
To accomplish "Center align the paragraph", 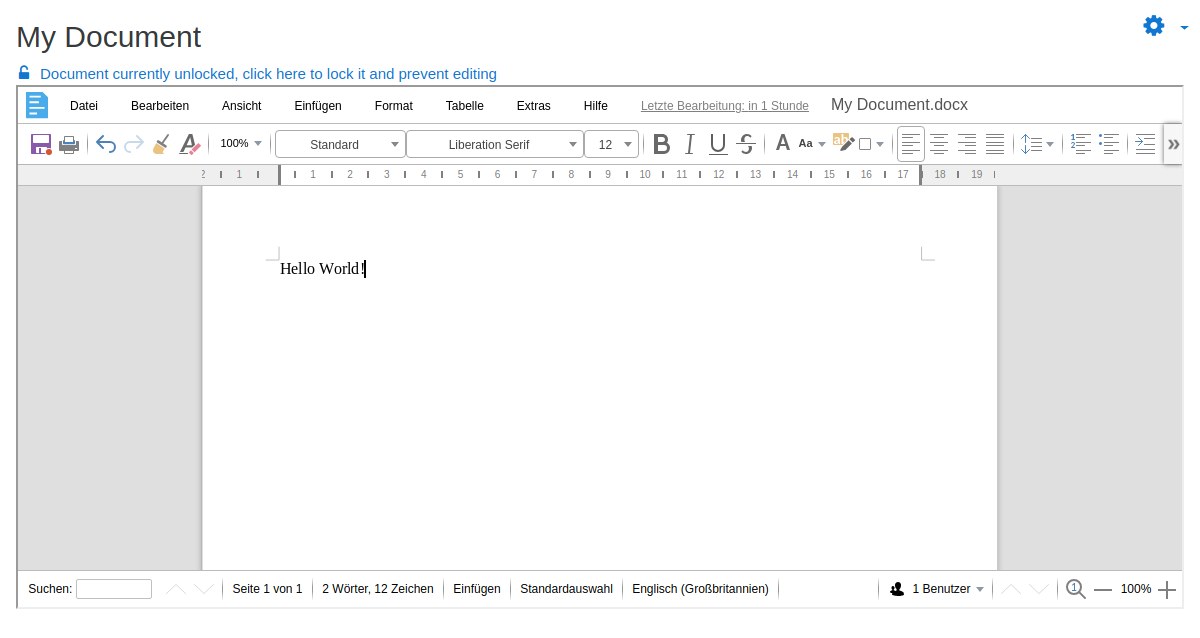I will pos(939,144).
